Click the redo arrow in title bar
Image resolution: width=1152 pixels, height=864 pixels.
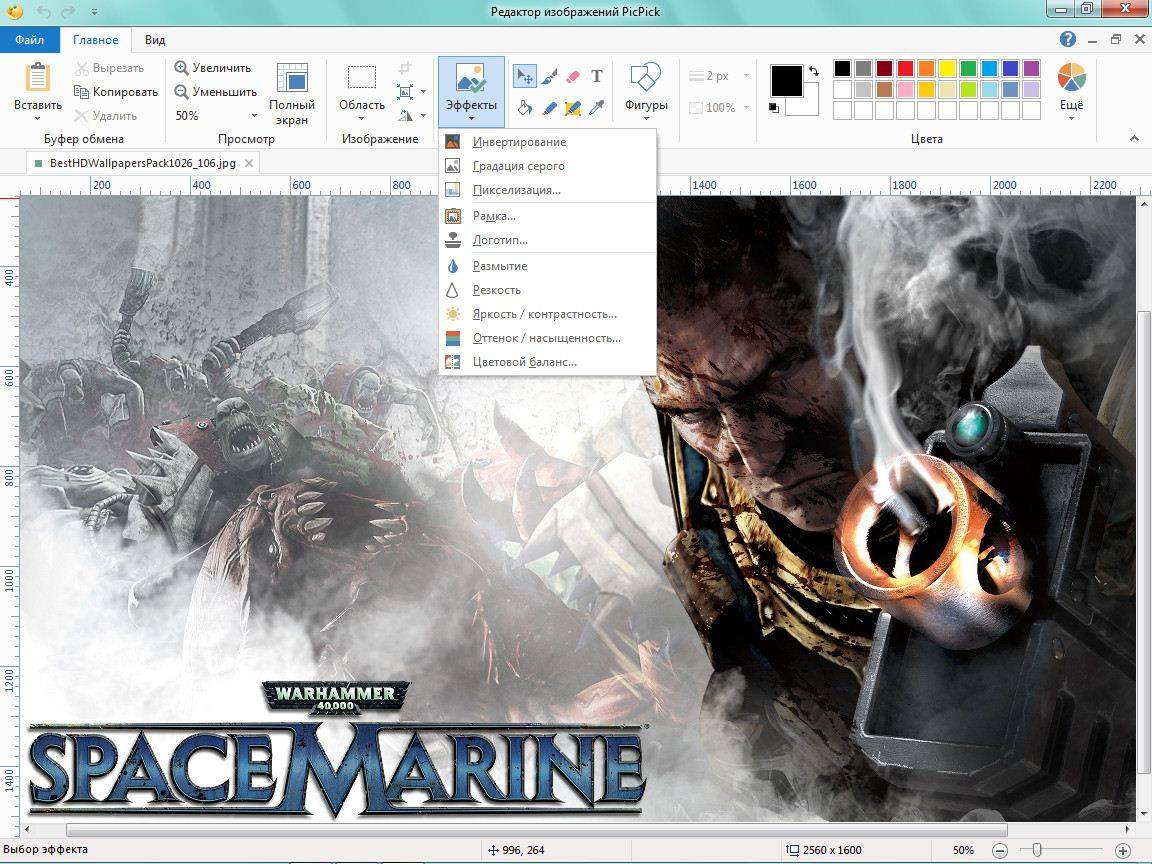pos(68,12)
